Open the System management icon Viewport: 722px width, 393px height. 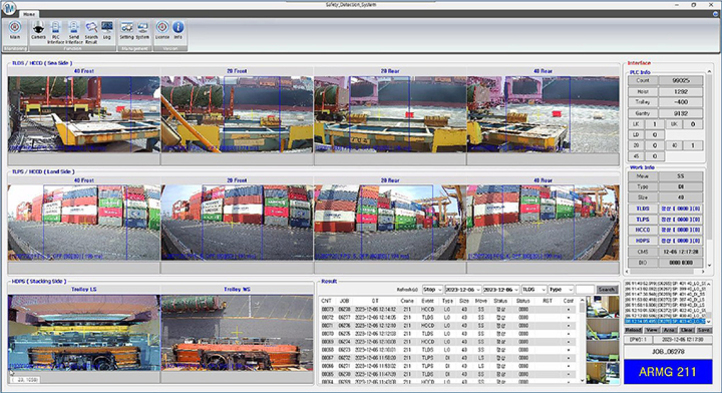point(143,30)
